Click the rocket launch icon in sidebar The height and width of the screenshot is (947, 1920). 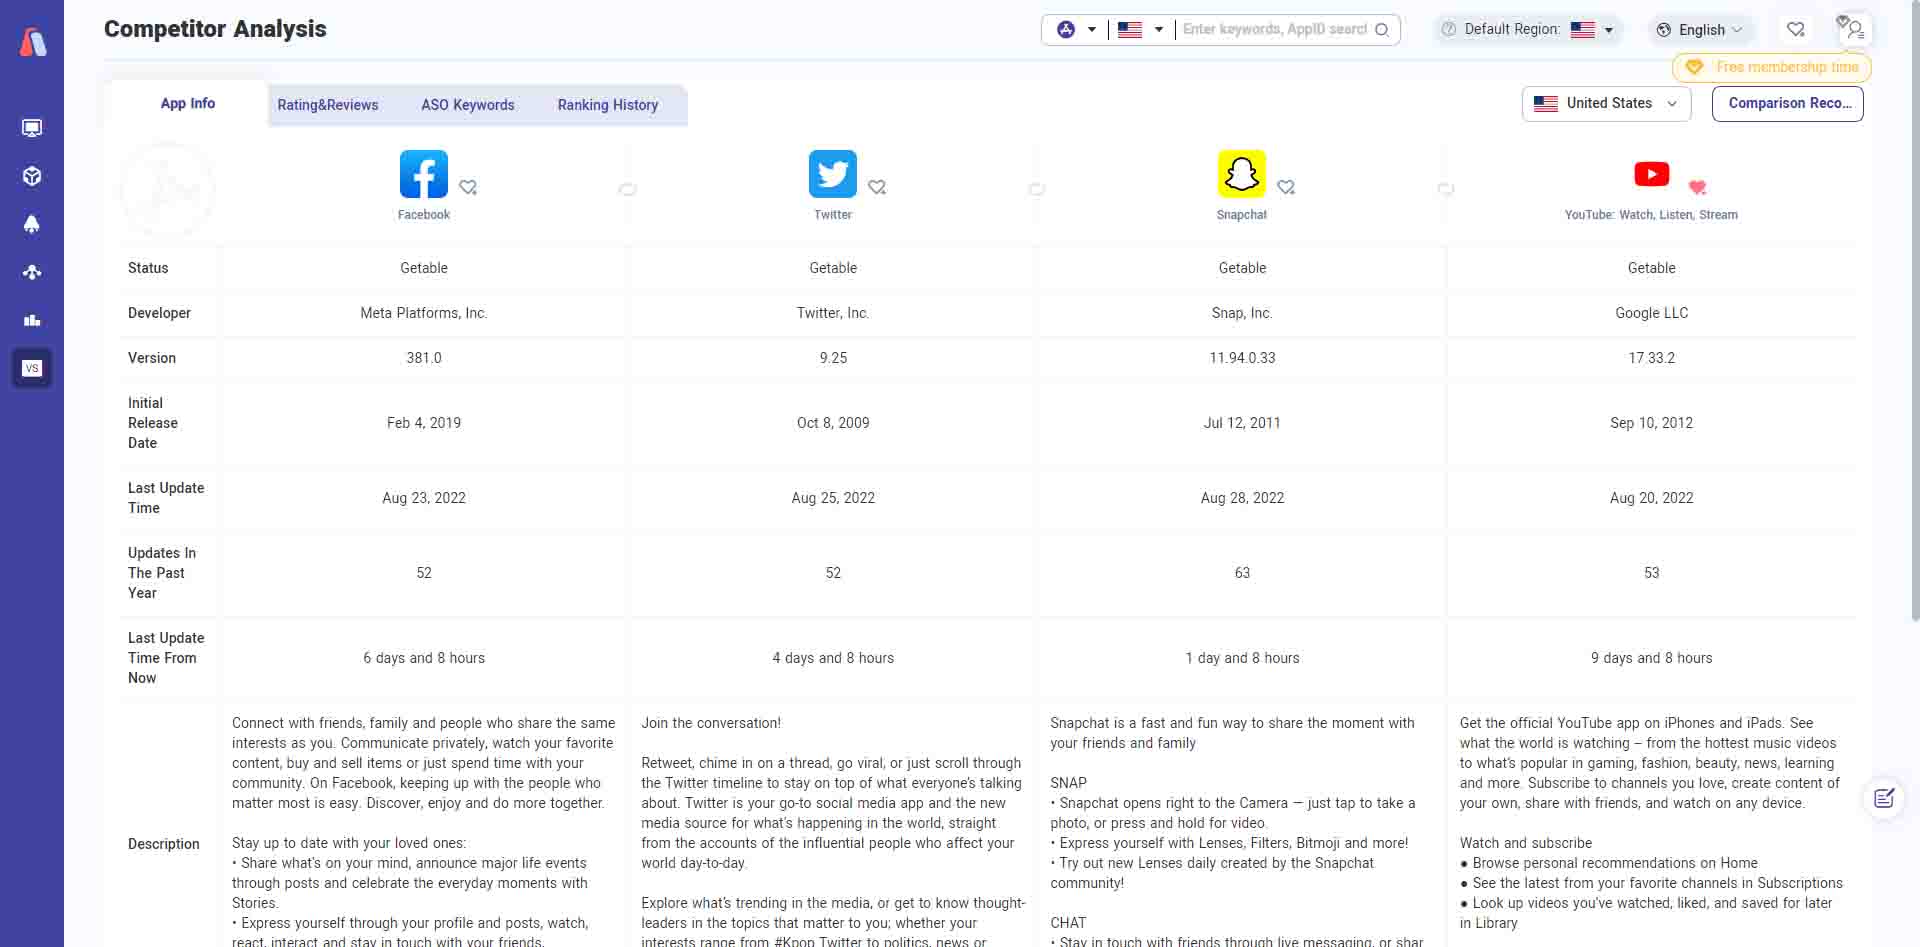[31, 224]
